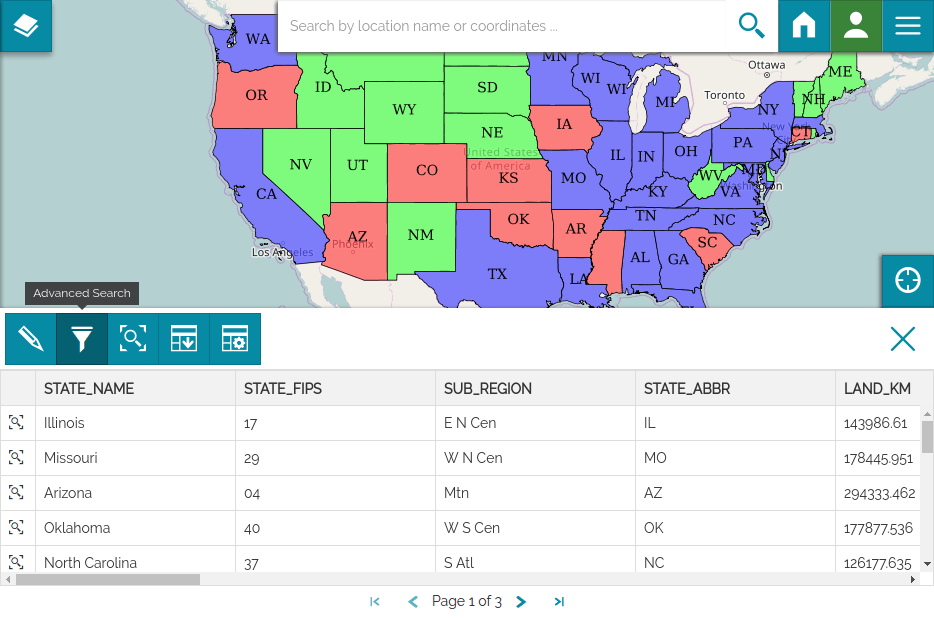Toggle edit mode pencil tool
The image size is (934, 618).
[x=31, y=339]
